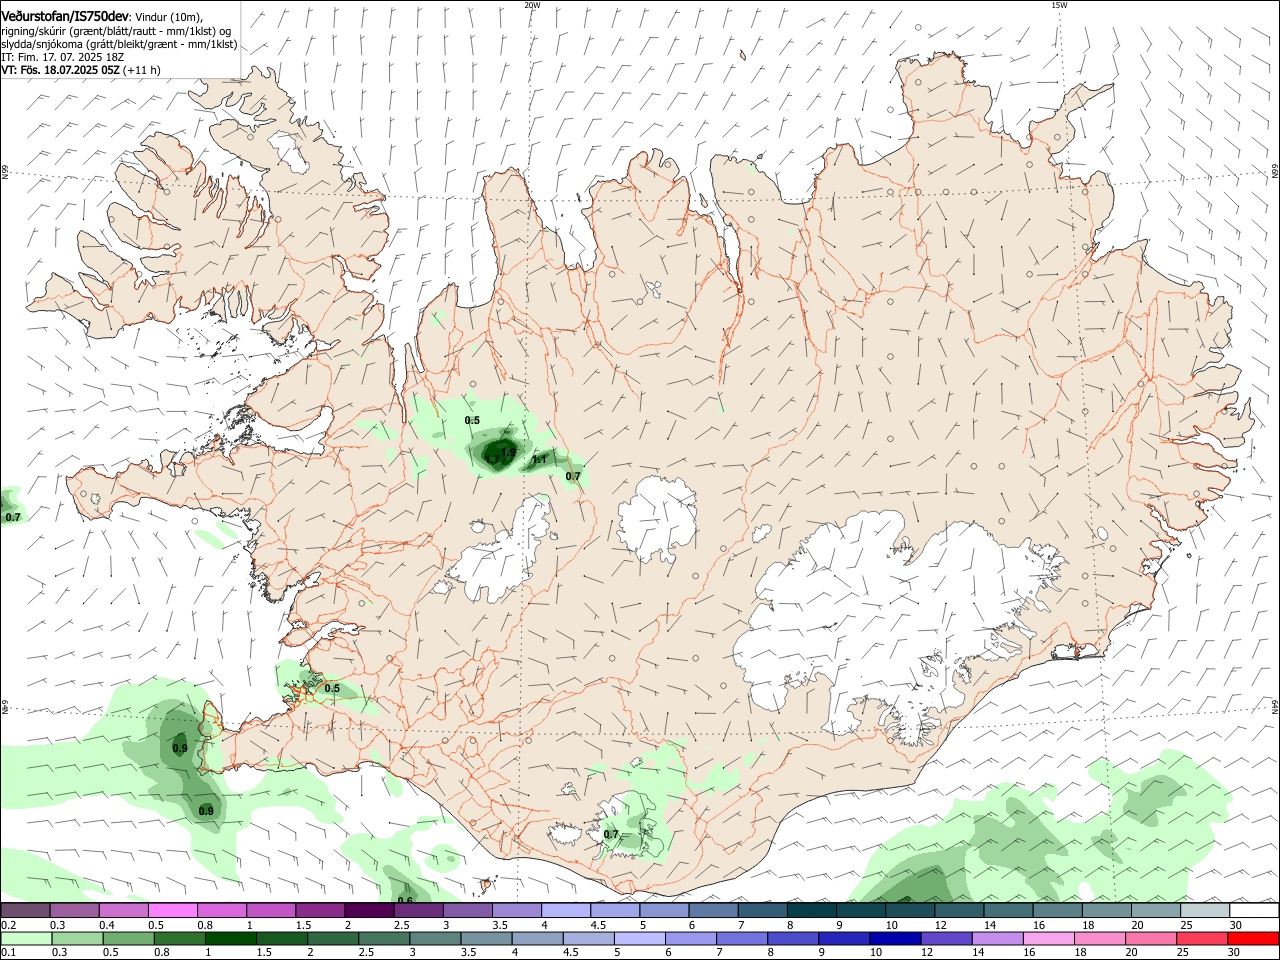Click the pale gray 25 swatch in upper row

[1205, 910]
